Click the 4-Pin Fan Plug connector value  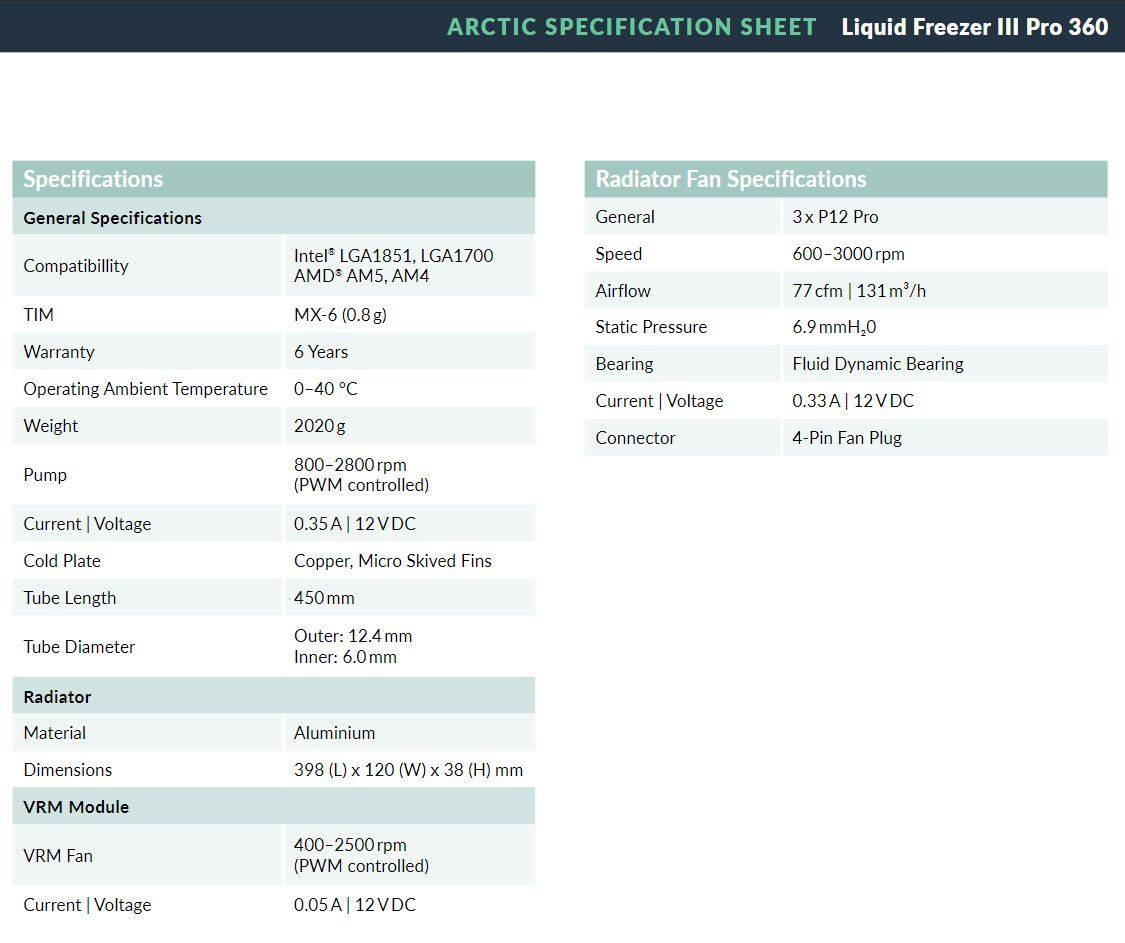pos(846,438)
